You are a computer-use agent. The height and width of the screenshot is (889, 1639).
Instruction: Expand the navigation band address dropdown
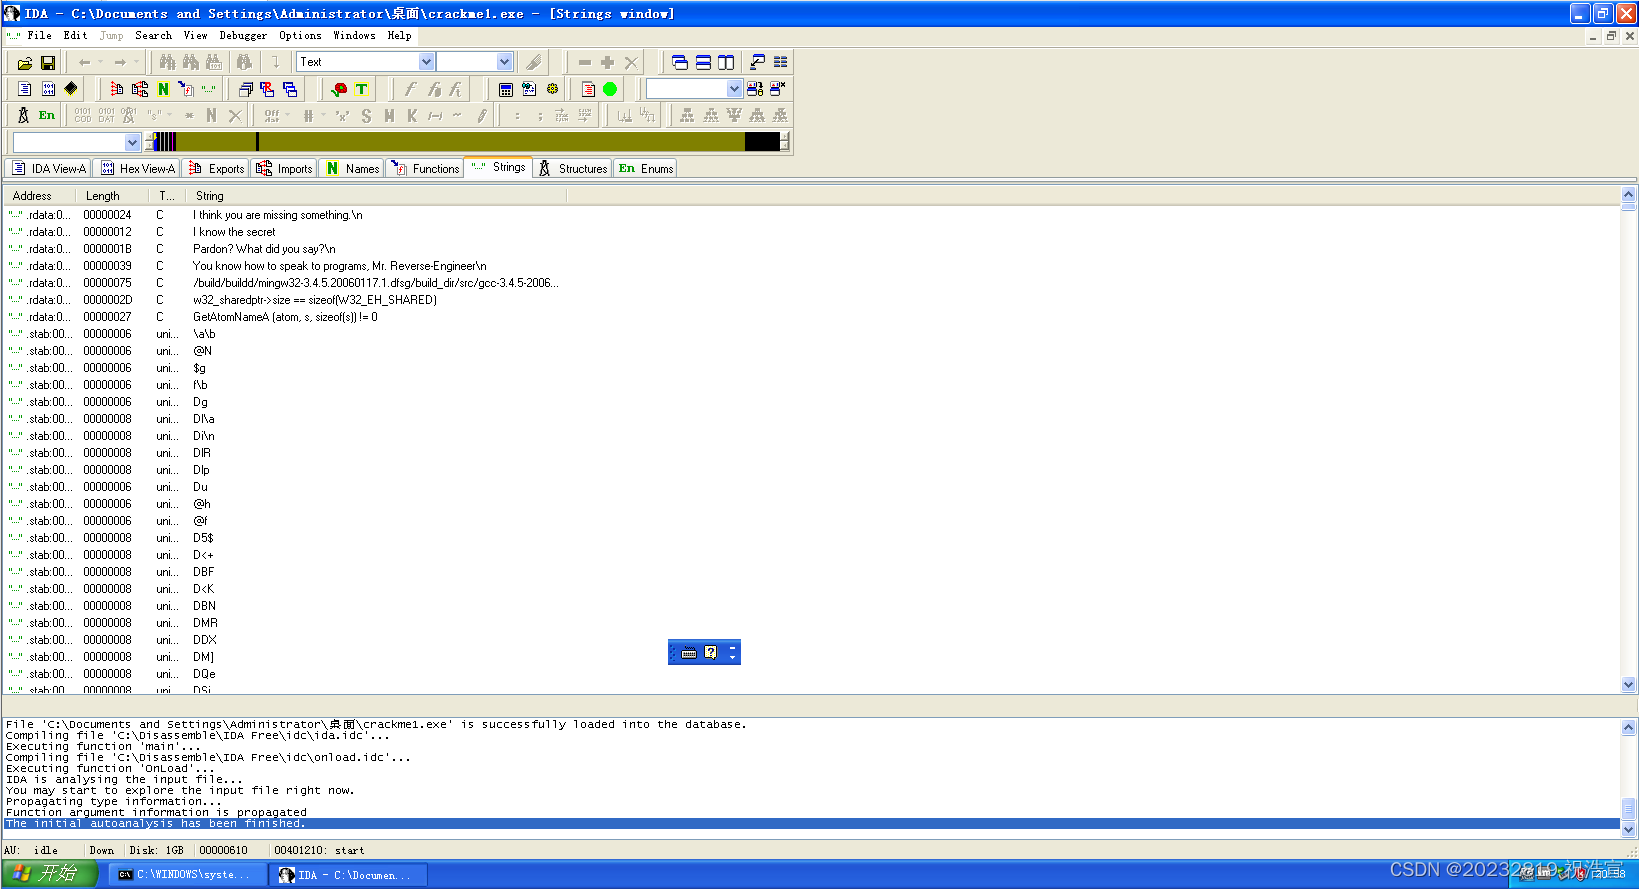coord(132,142)
